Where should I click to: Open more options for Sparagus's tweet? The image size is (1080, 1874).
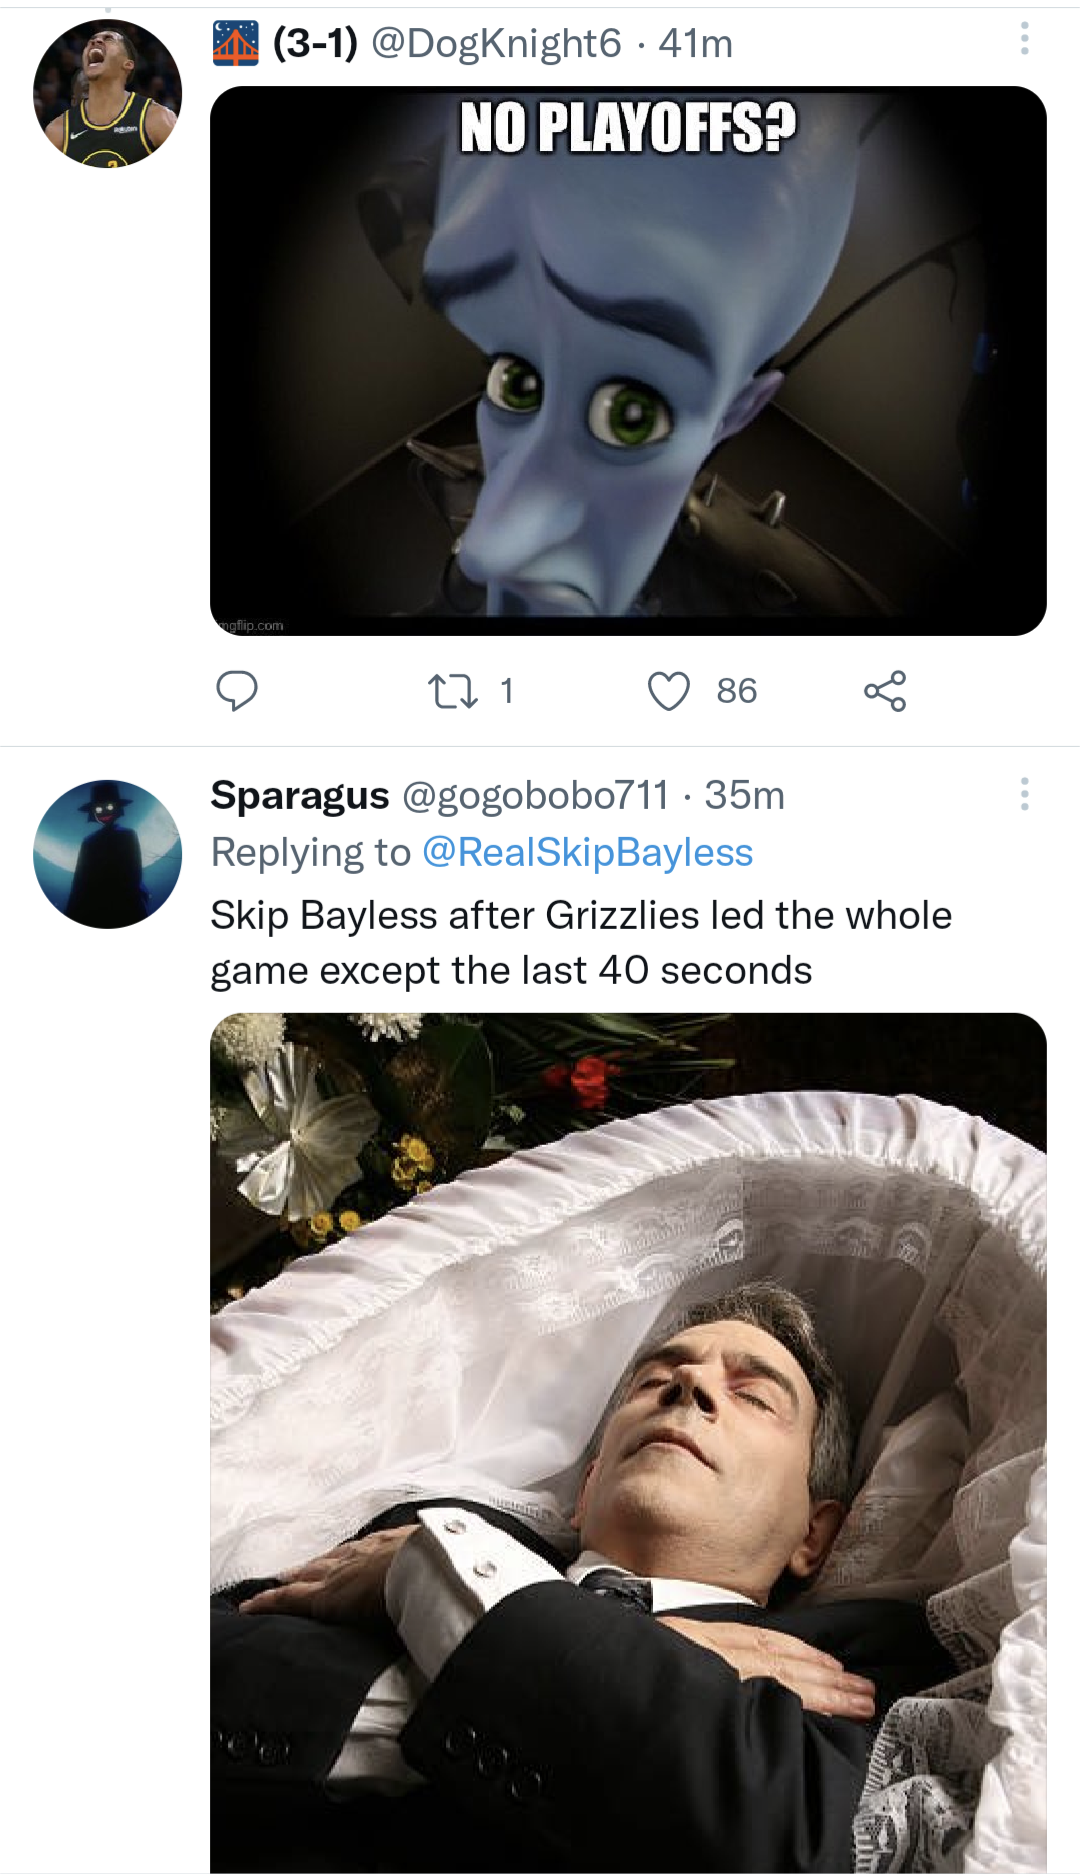[1024, 794]
